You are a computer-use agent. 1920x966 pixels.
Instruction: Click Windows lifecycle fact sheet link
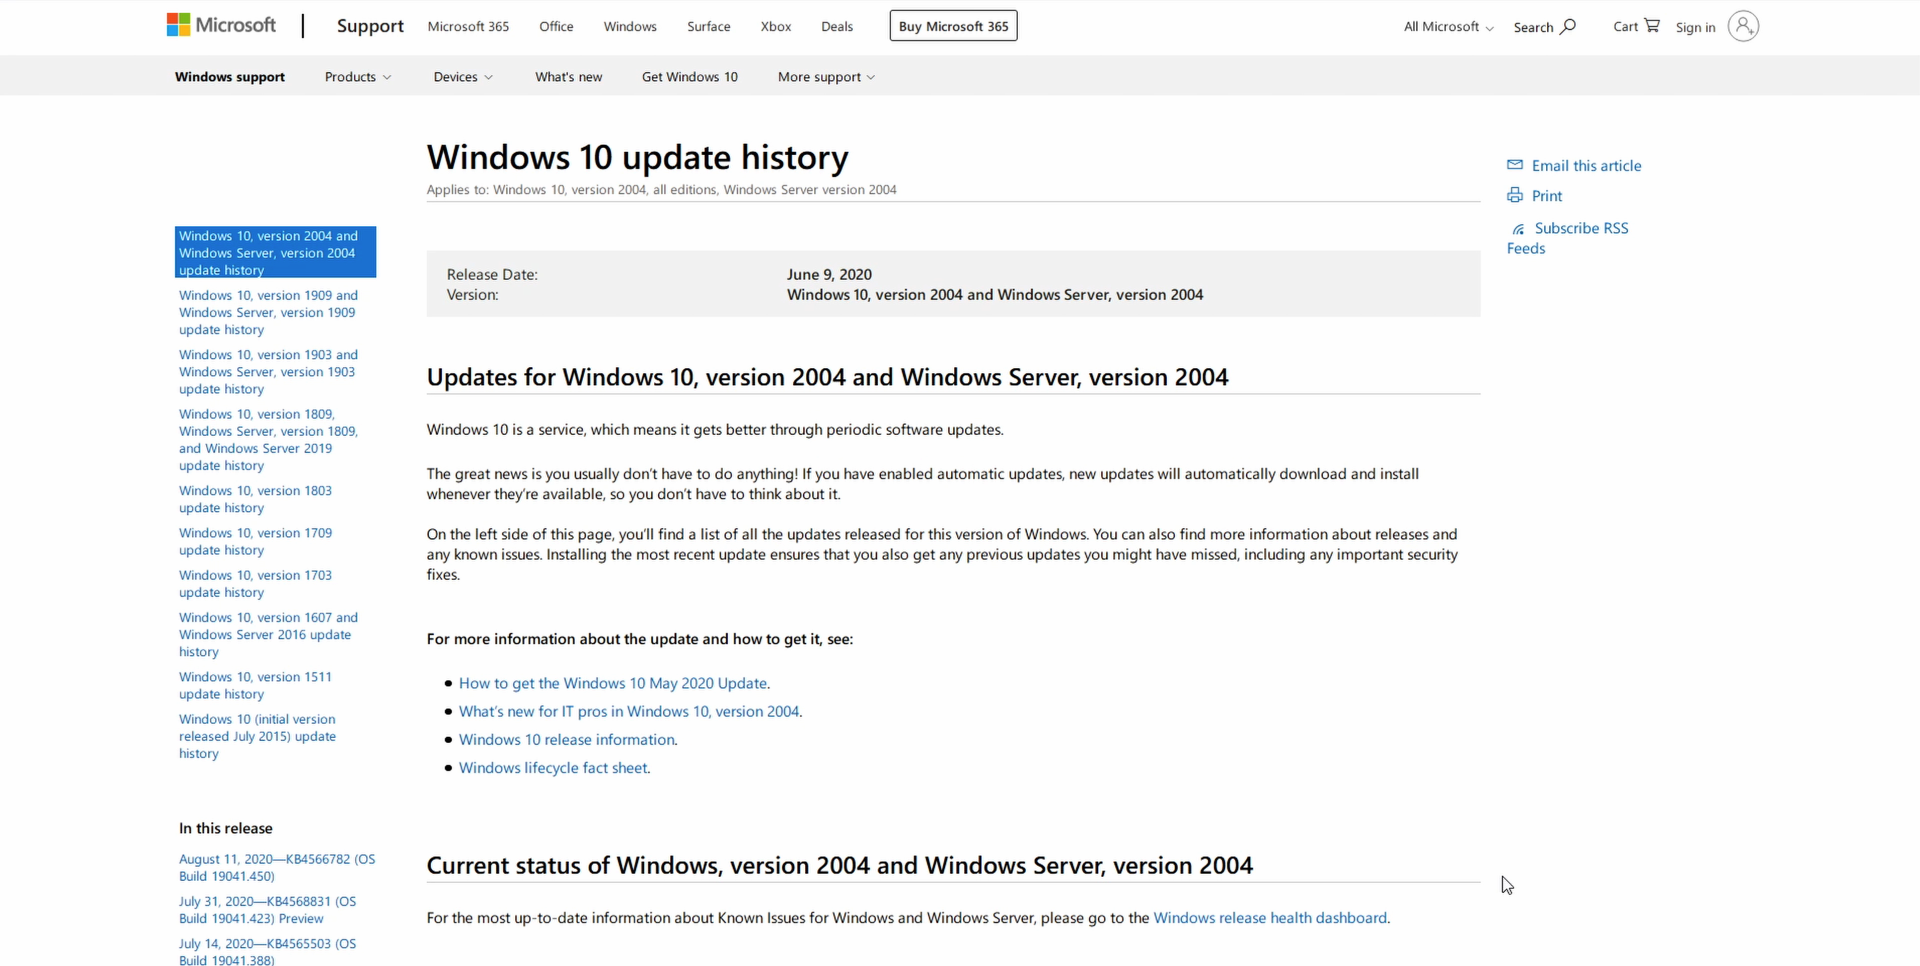[553, 768]
